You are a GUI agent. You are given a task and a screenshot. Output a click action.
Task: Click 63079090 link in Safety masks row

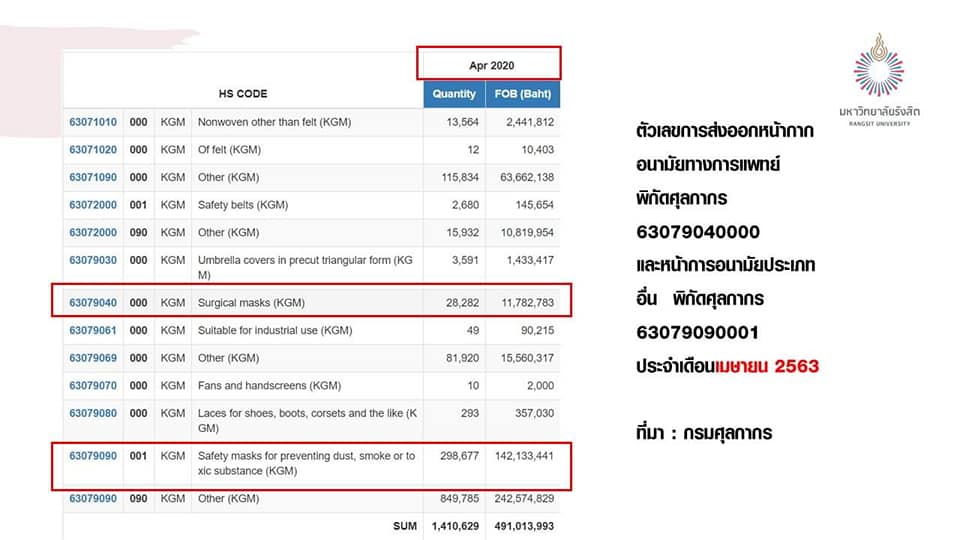pyautogui.click(x=93, y=456)
